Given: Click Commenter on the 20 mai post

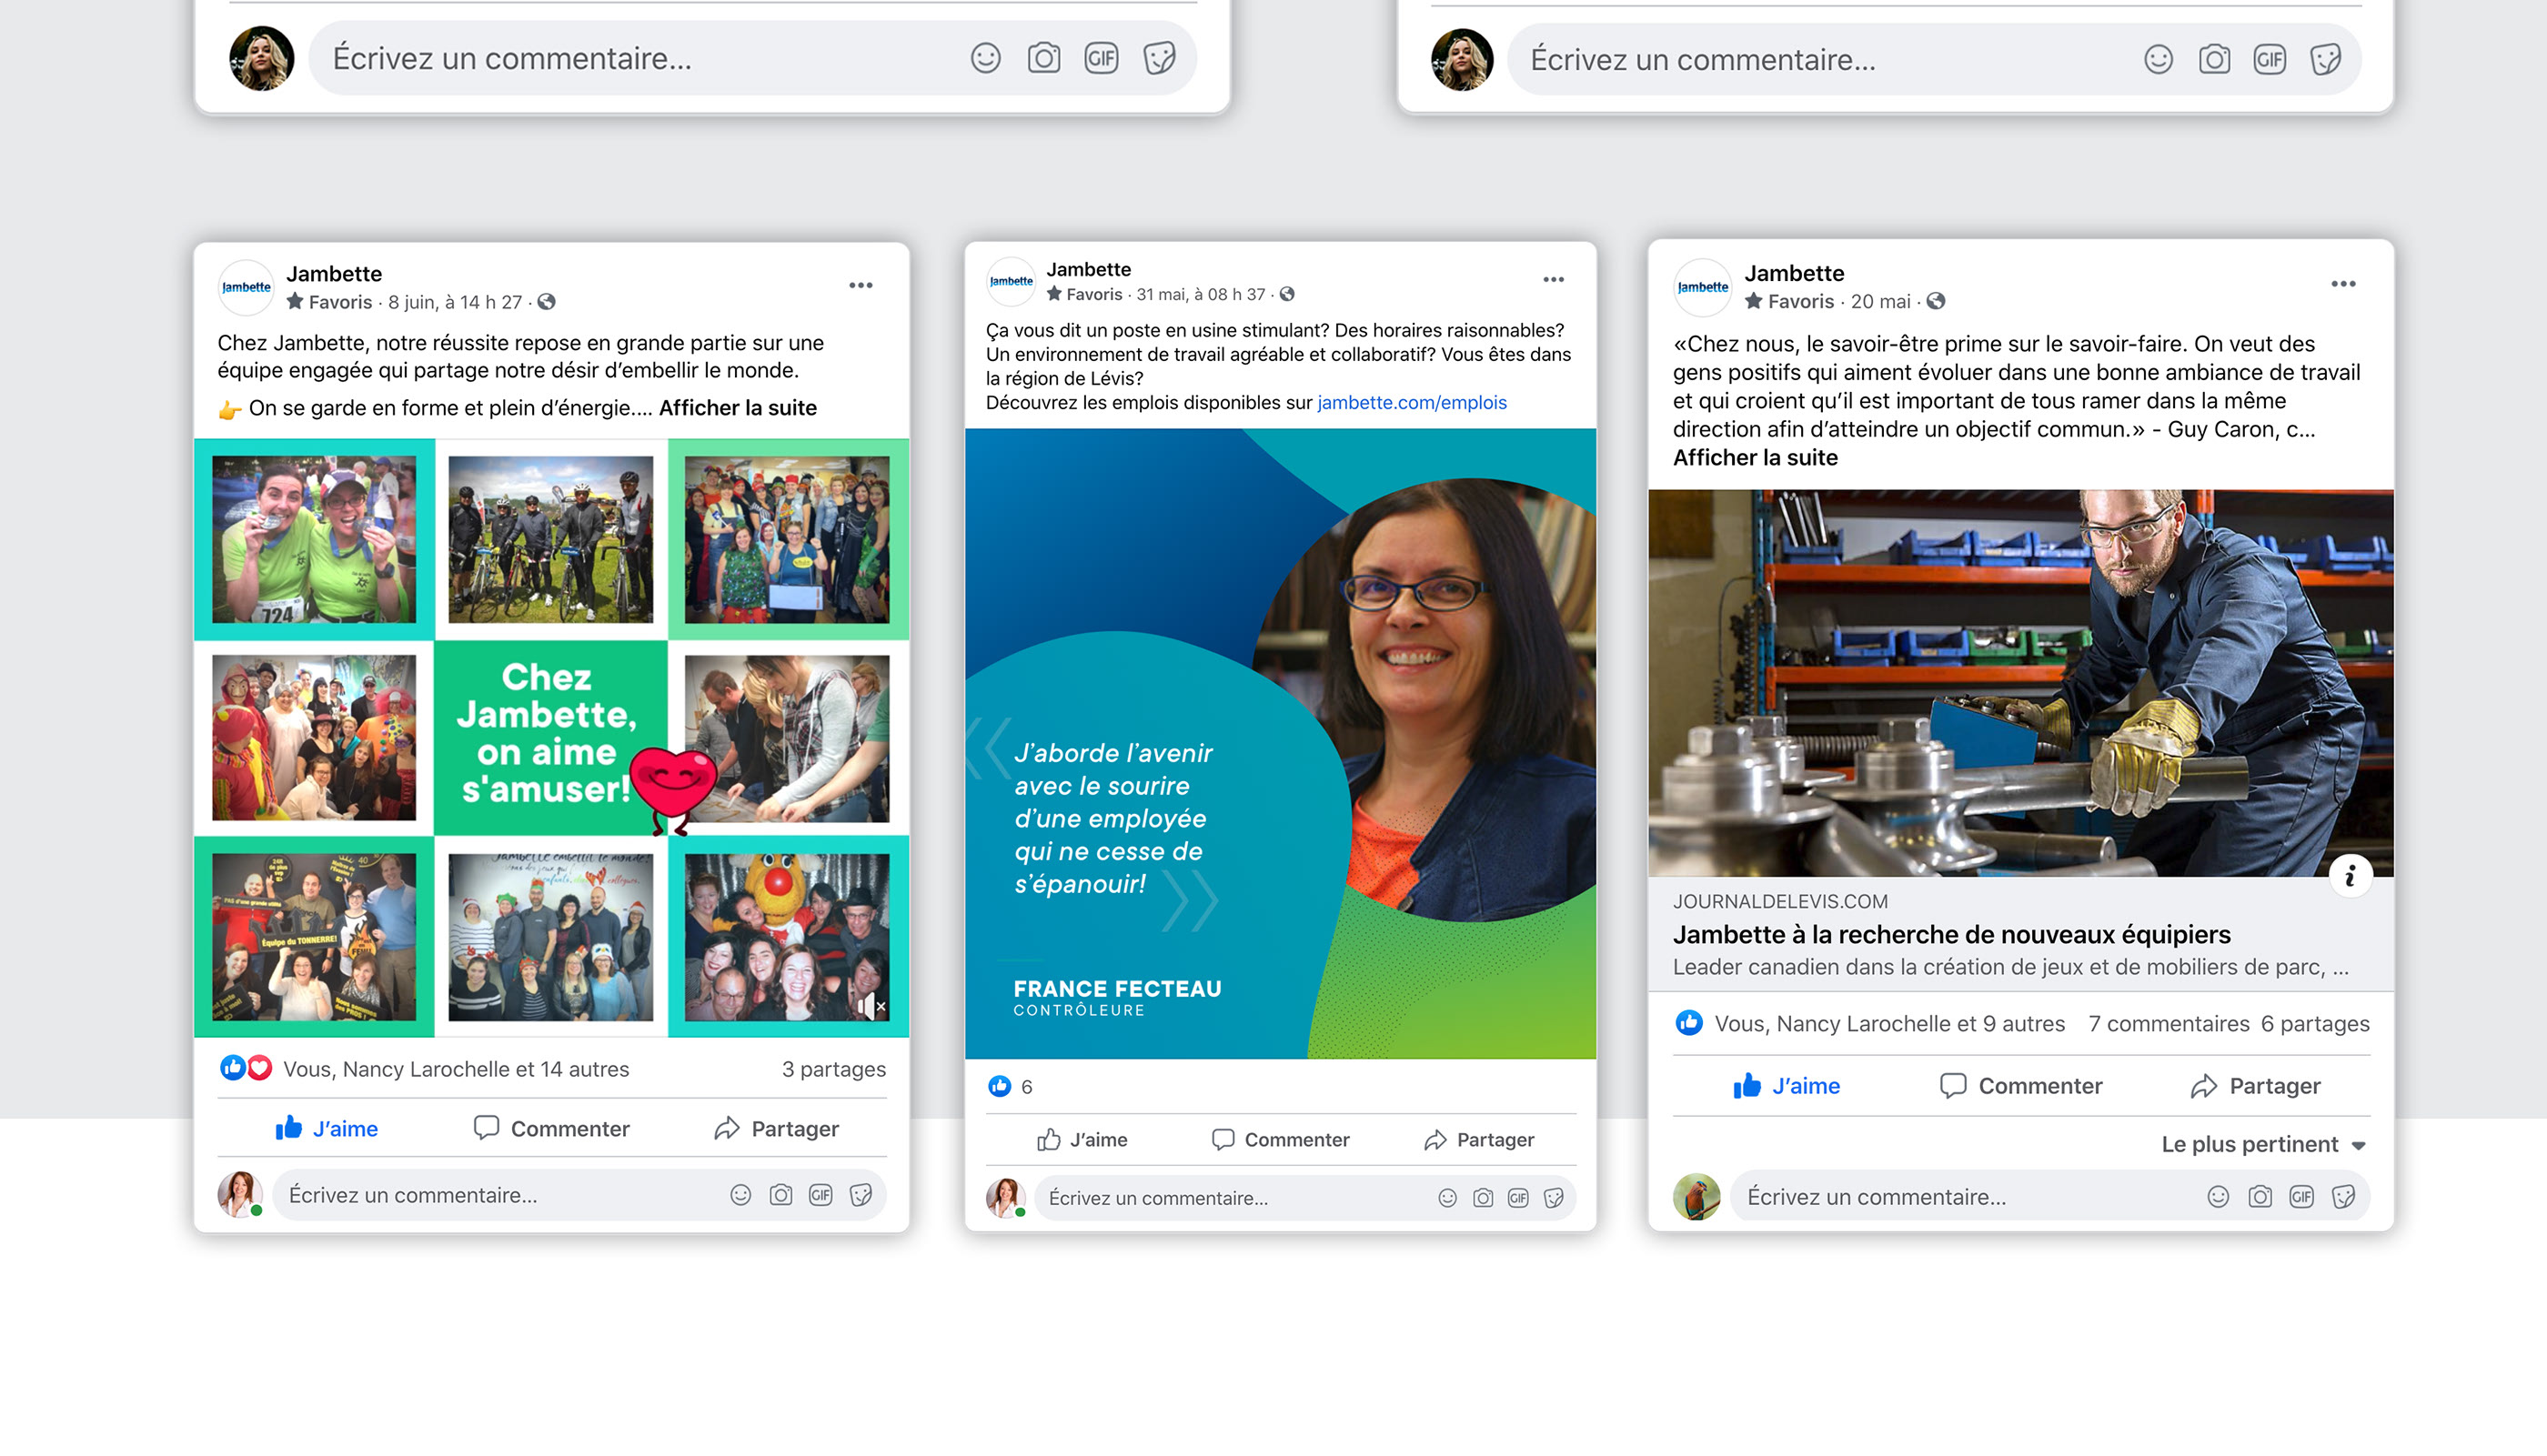Looking at the screenshot, I should pos(2021,1086).
